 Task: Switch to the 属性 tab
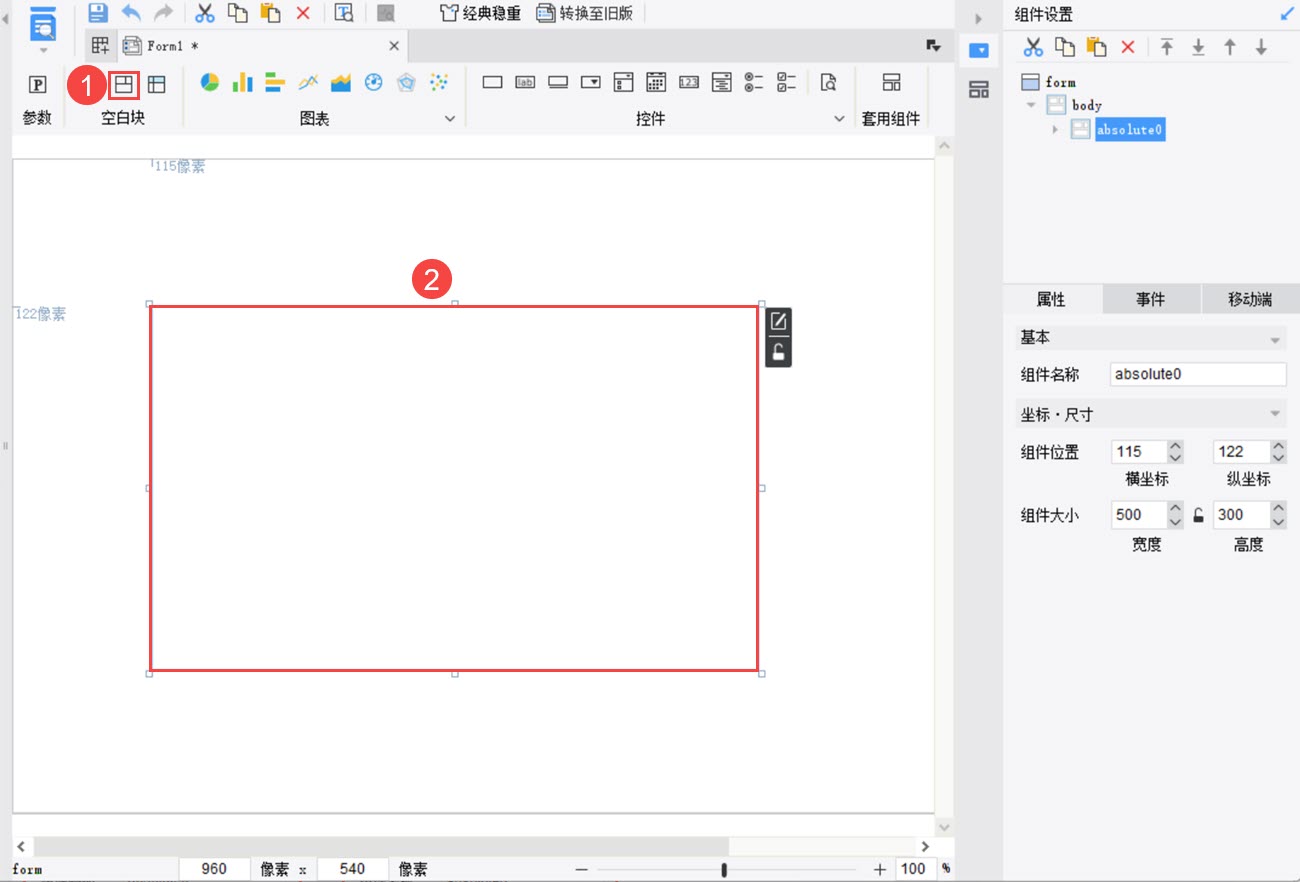pos(1052,299)
